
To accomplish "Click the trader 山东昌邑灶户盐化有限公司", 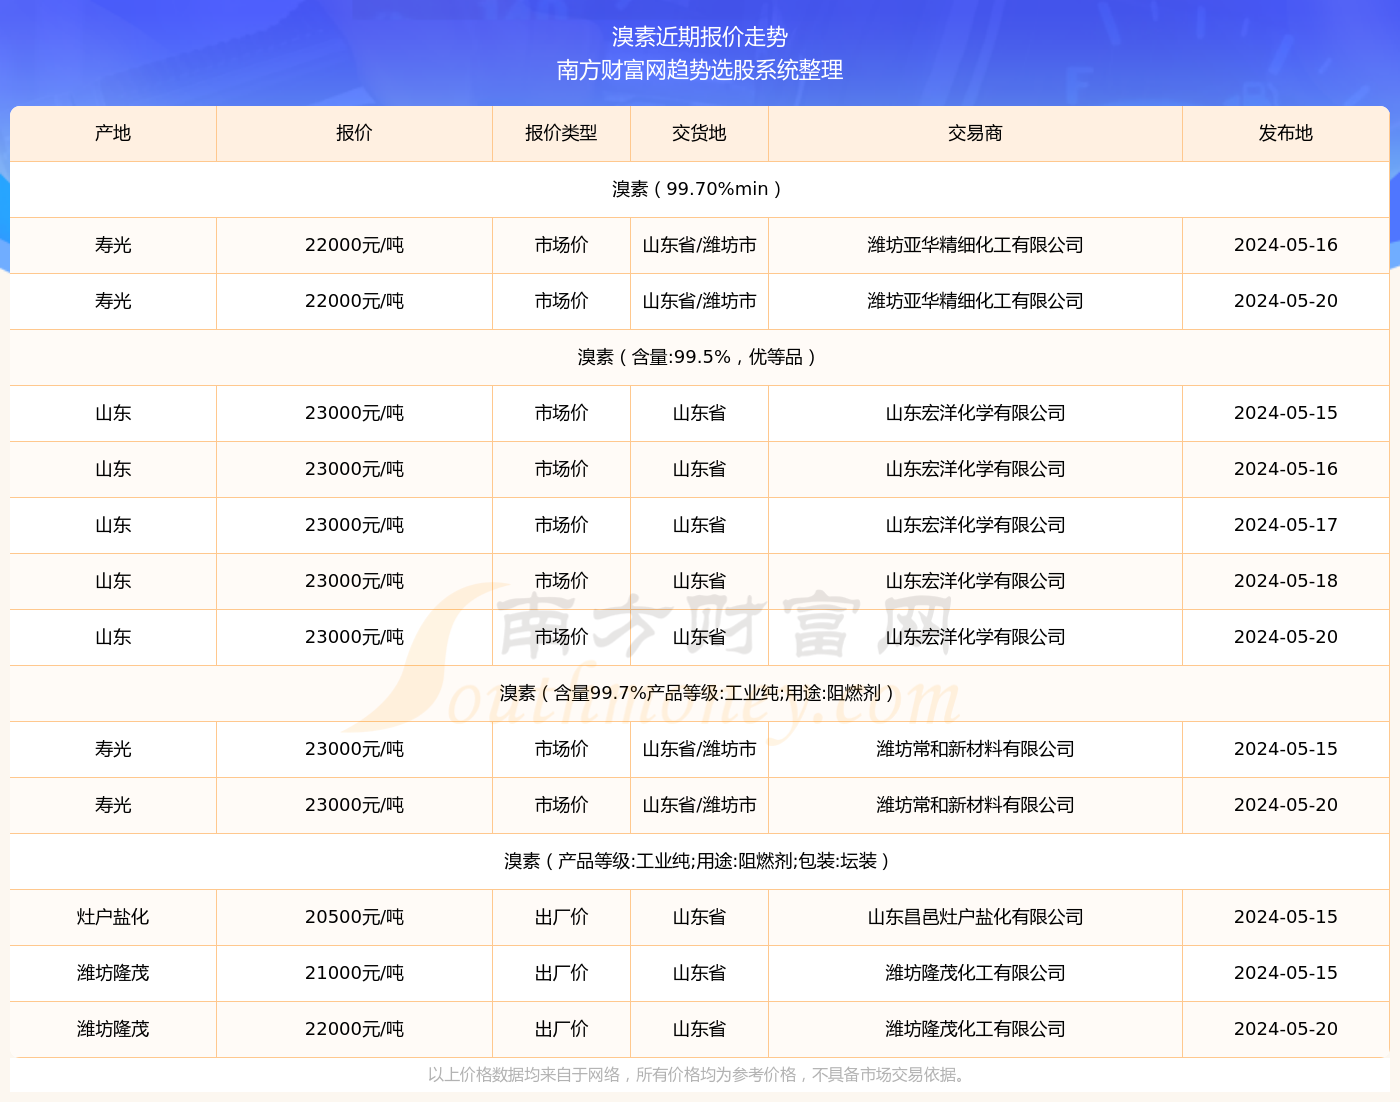I will click(975, 917).
